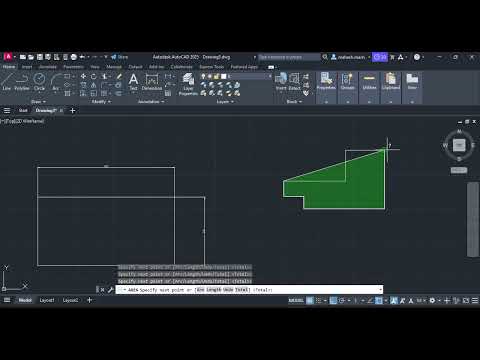This screenshot has height=360, width=480.
Task: Select the Polyline tool
Action: pos(22,82)
